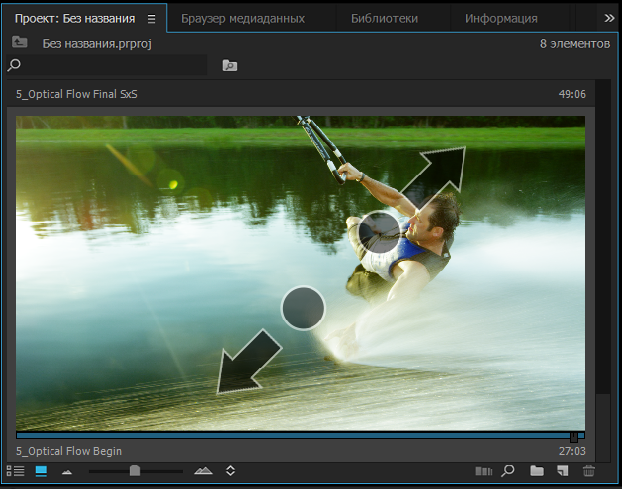Select the Проект: Без названия tab

(75, 19)
